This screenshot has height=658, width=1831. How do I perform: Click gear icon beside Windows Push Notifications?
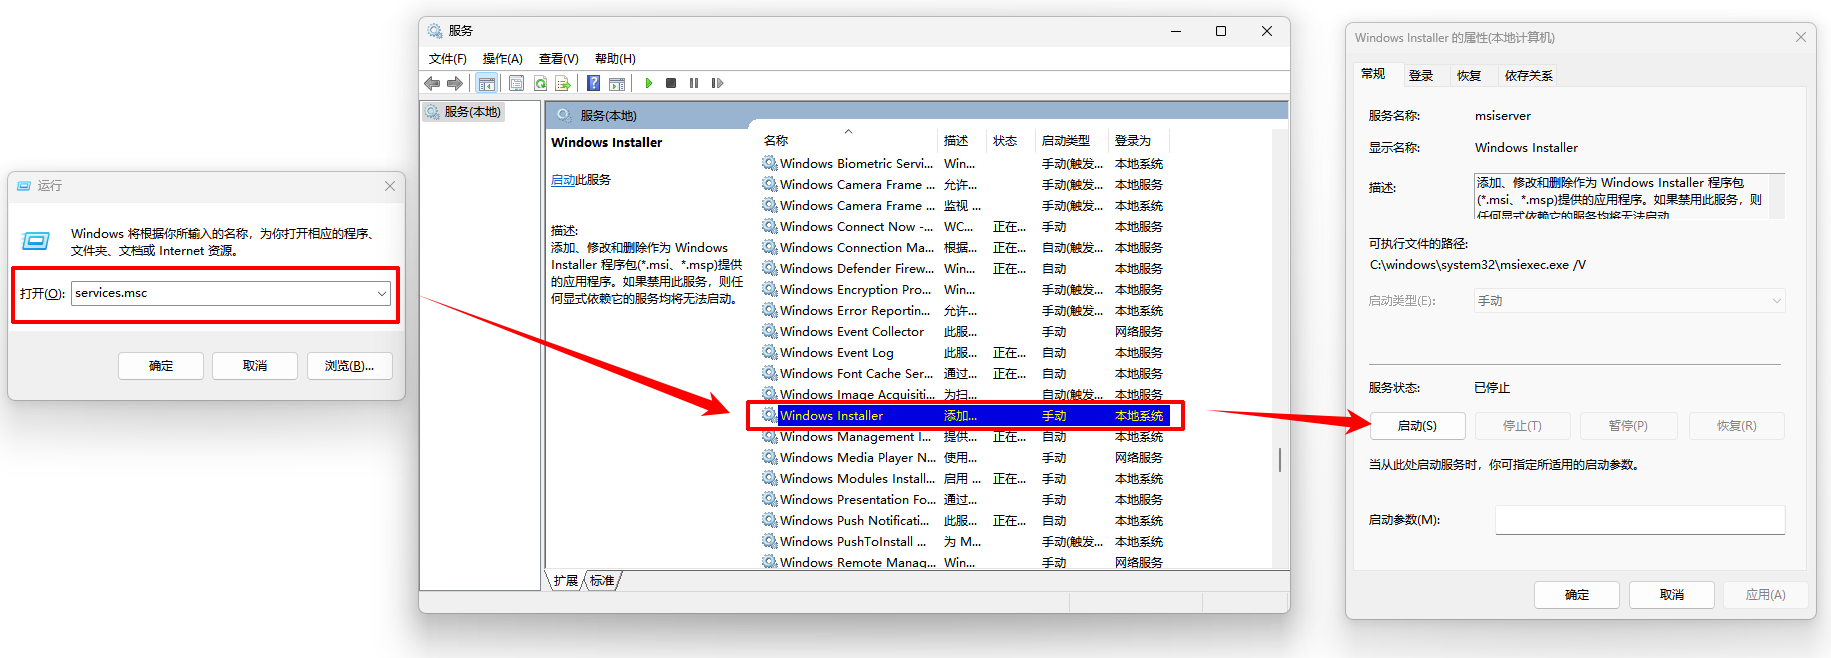pos(769,520)
